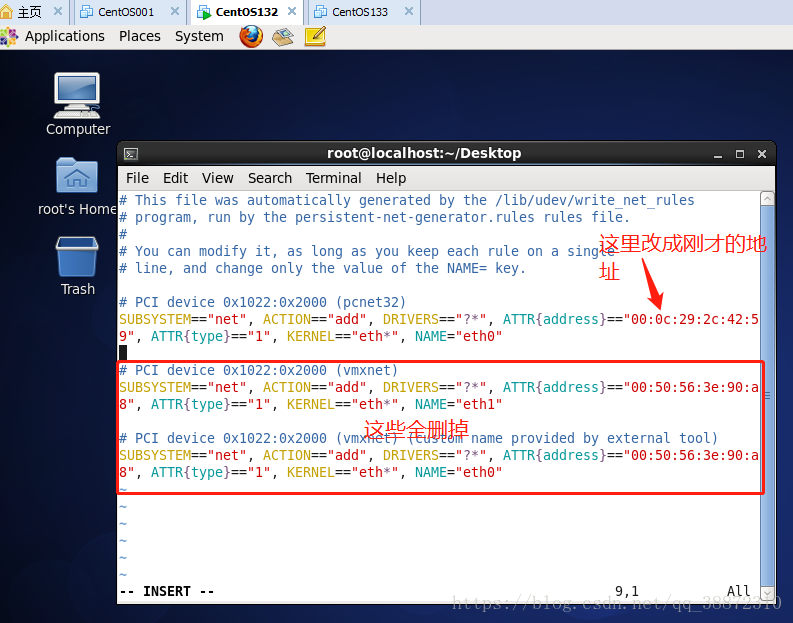This screenshot has width=793, height=623.
Task: Open the Terminal menu
Action: coord(333,178)
